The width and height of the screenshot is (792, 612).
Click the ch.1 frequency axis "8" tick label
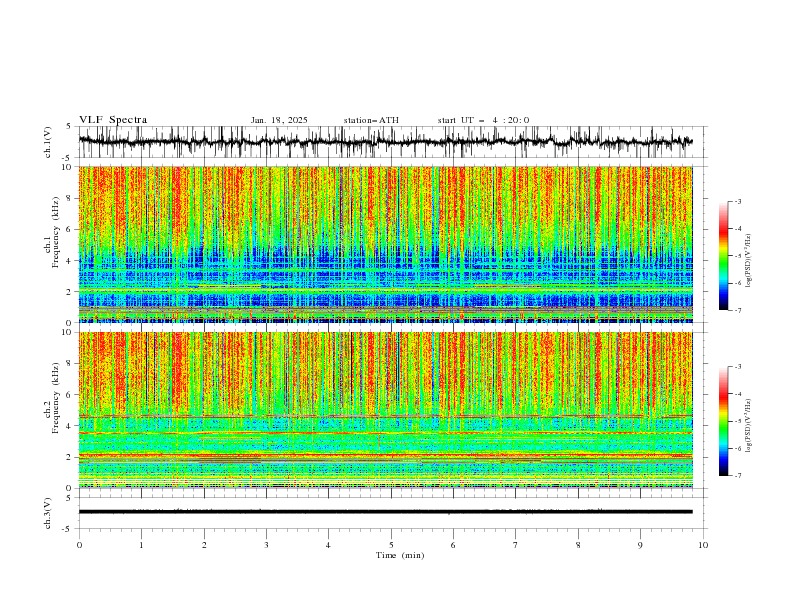point(71,198)
